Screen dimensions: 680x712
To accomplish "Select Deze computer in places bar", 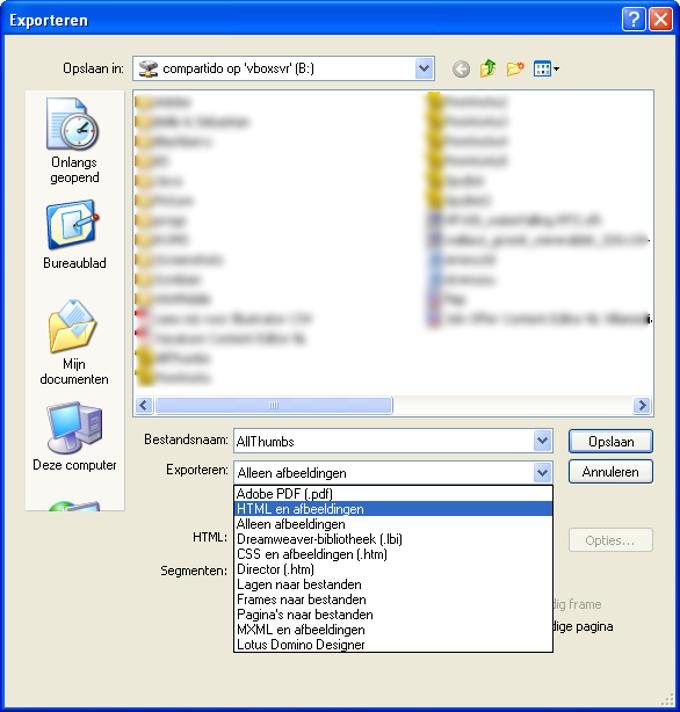I will 74,437.
